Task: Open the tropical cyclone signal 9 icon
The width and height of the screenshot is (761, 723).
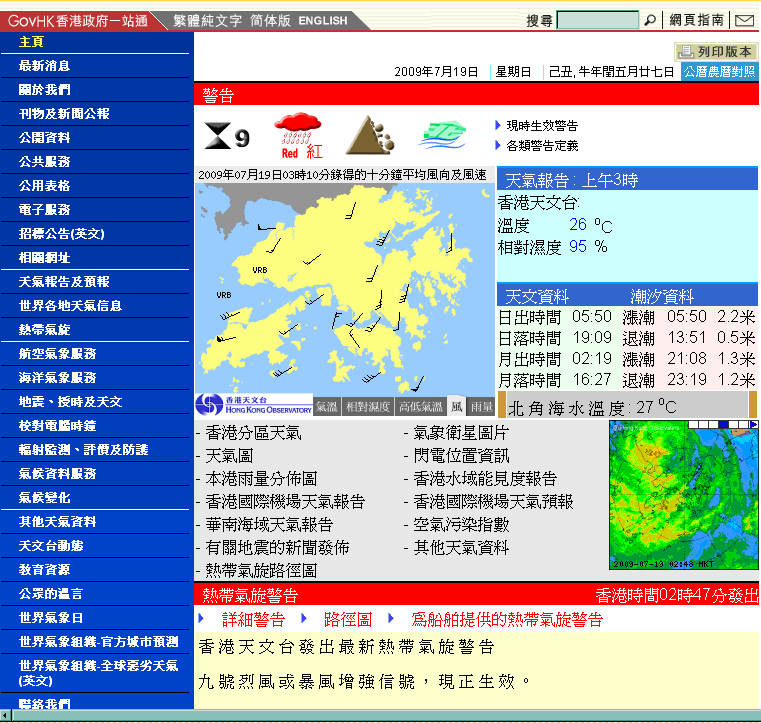Action: [227, 136]
